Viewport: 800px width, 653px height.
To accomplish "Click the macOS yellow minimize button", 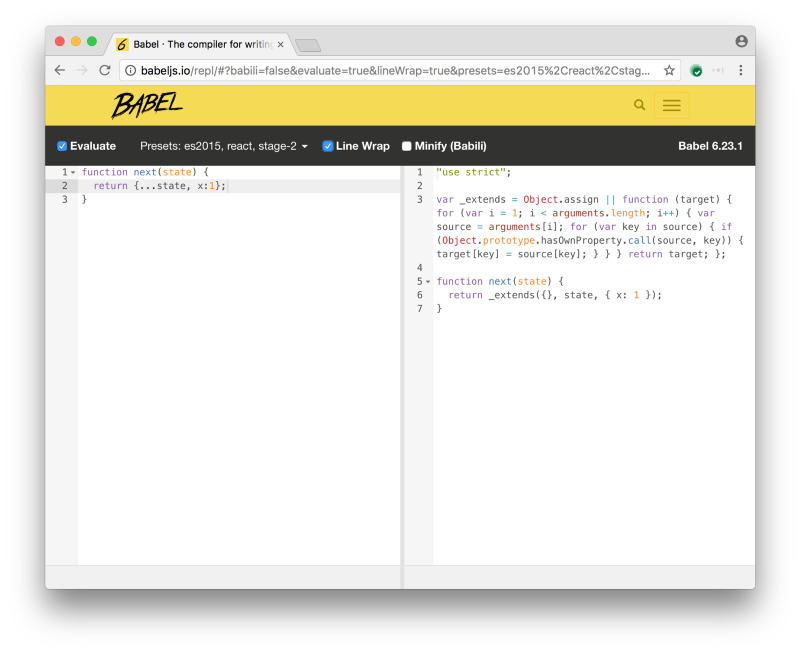I will [x=76, y=41].
